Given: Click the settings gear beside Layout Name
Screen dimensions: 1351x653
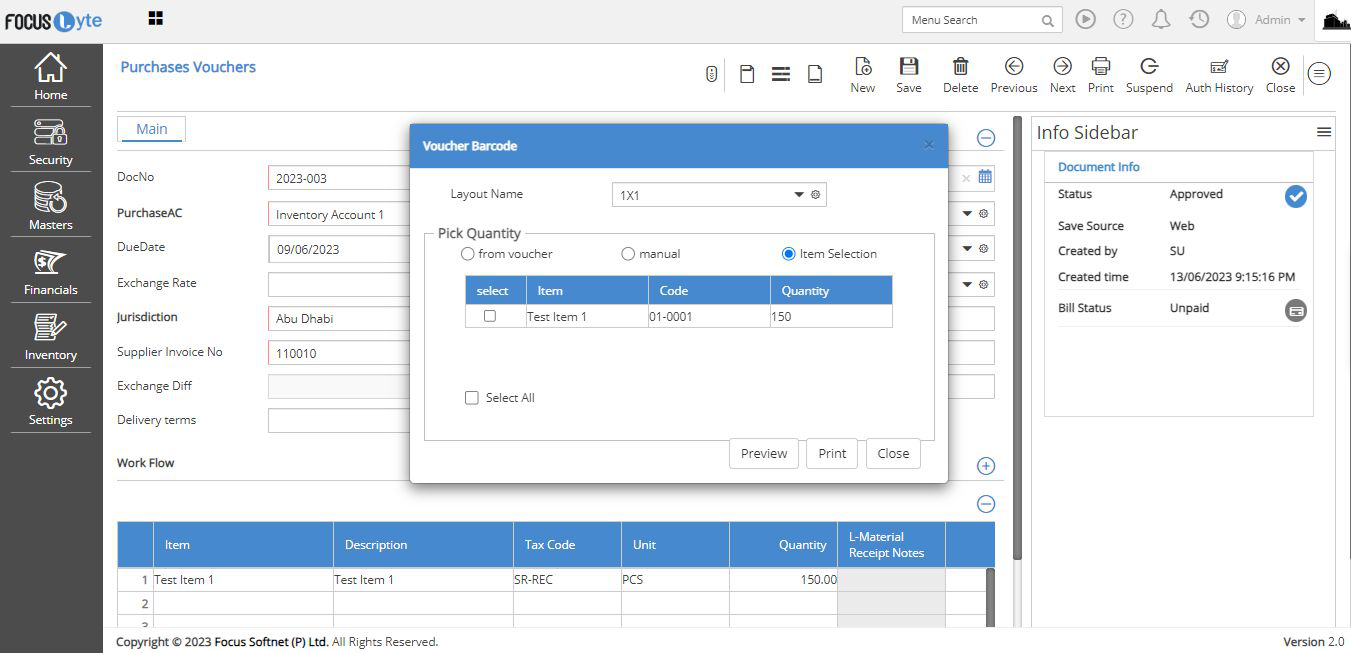Looking at the screenshot, I should click(816, 195).
